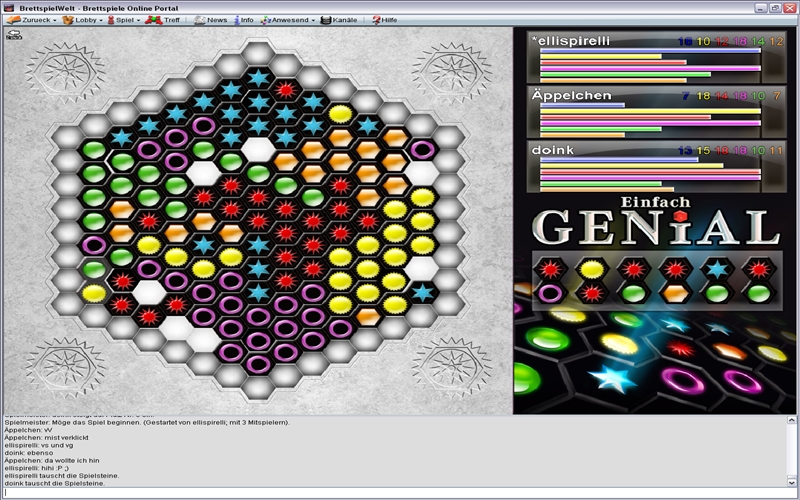
Task: Click empty white hex above lone blue star at right
Action: [422, 269]
